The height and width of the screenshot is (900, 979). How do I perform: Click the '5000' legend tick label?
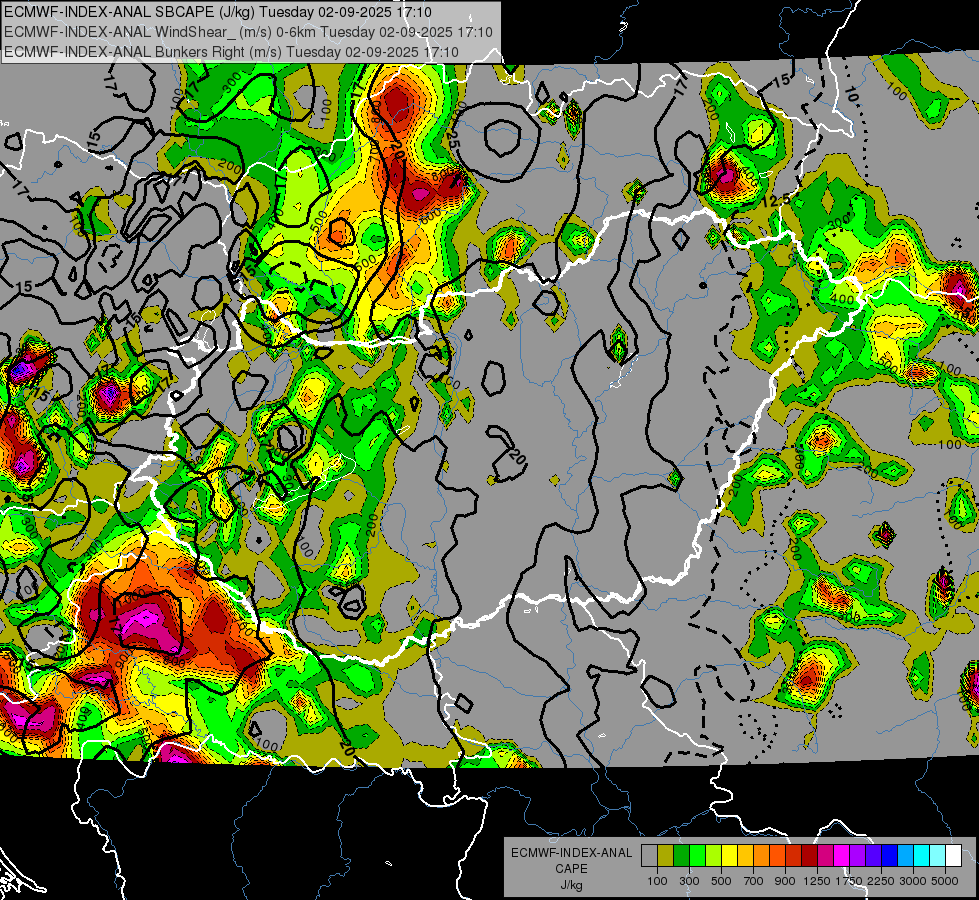[945, 881]
